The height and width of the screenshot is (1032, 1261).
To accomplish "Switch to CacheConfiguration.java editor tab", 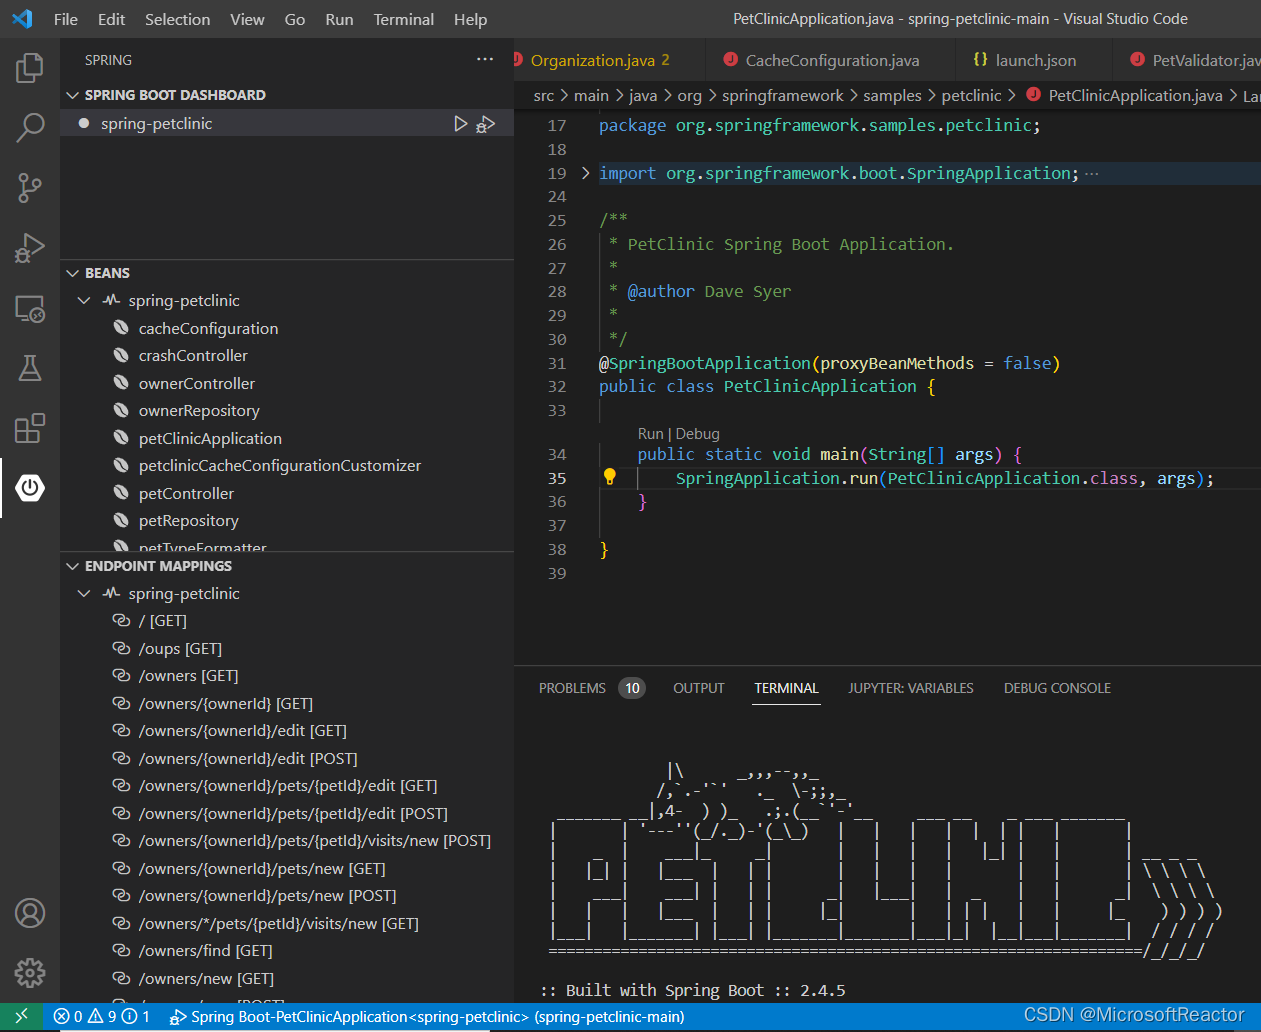I will tap(831, 60).
